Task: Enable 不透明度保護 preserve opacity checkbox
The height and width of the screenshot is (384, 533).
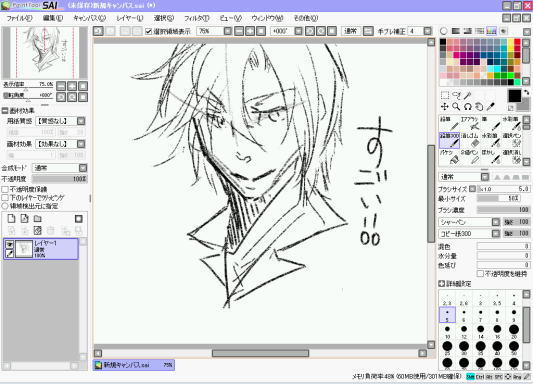Action: (5, 189)
